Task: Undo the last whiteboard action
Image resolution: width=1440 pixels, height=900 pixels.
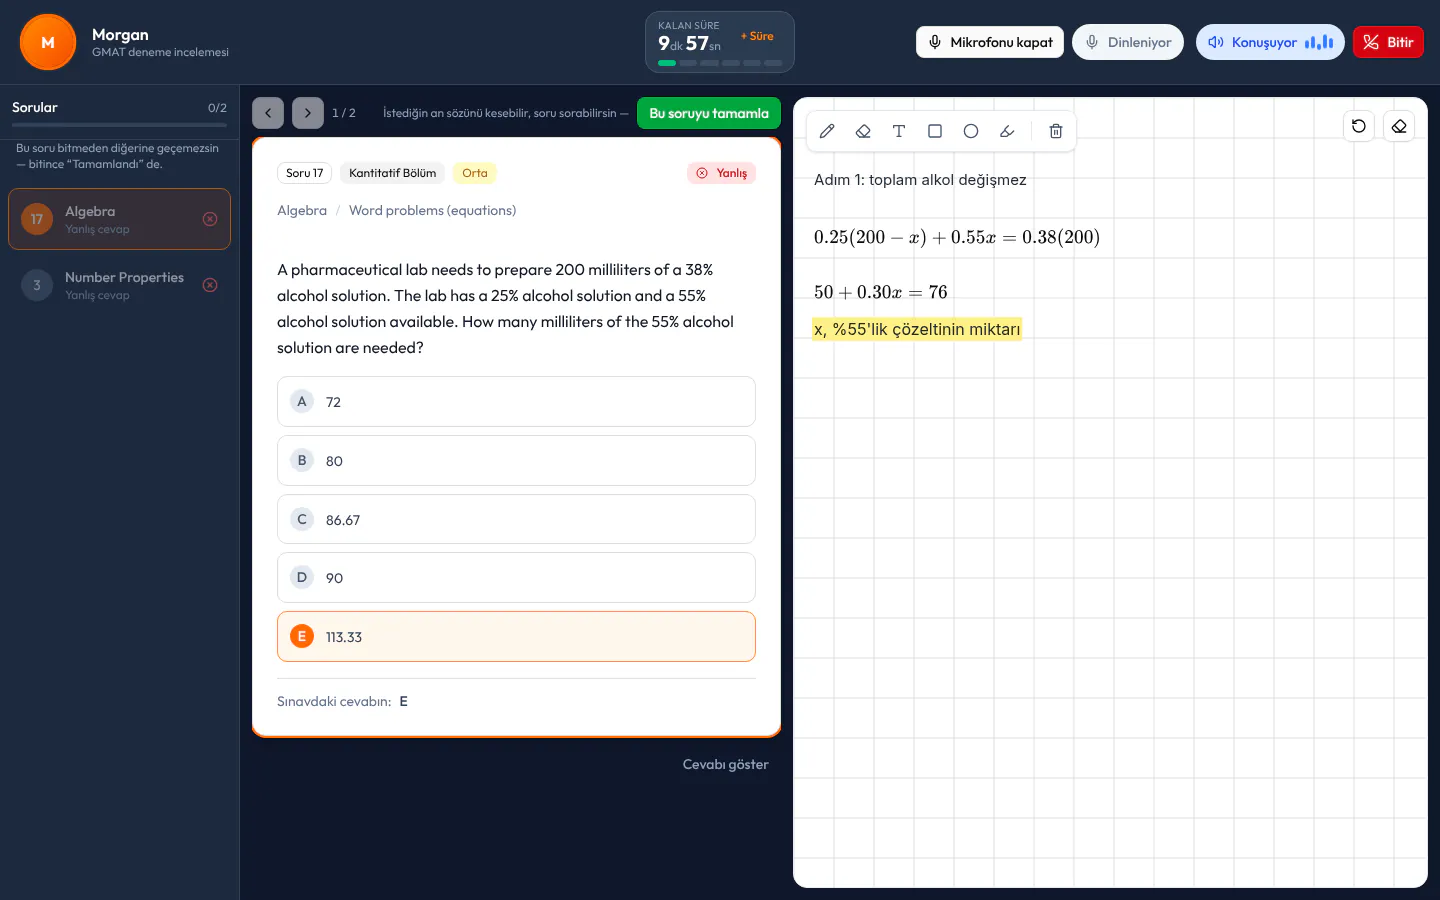Action: pos(1359,126)
